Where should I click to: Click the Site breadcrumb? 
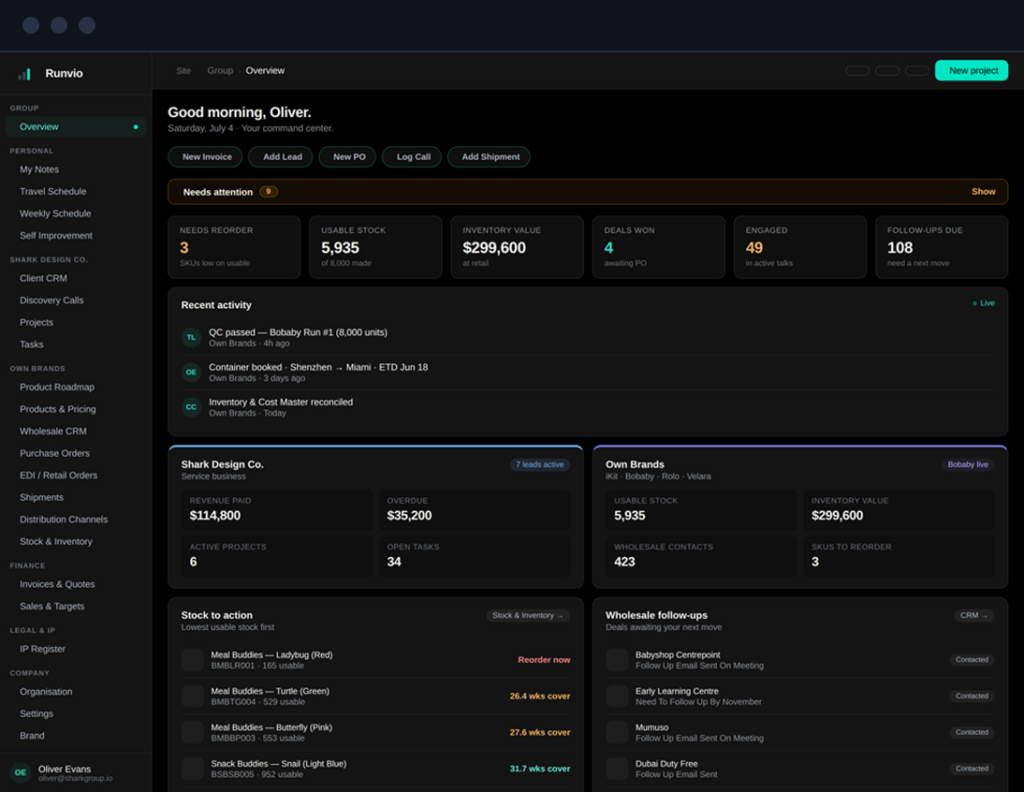tap(184, 71)
